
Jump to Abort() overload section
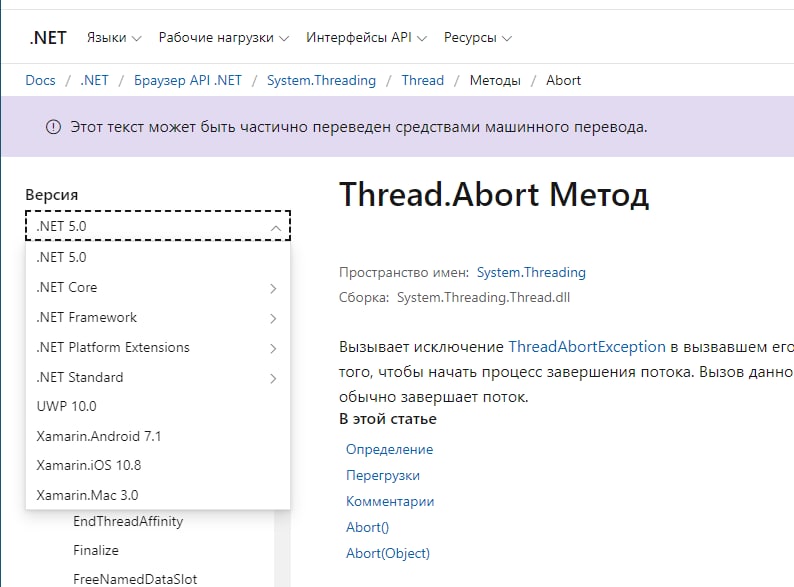coord(368,527)
